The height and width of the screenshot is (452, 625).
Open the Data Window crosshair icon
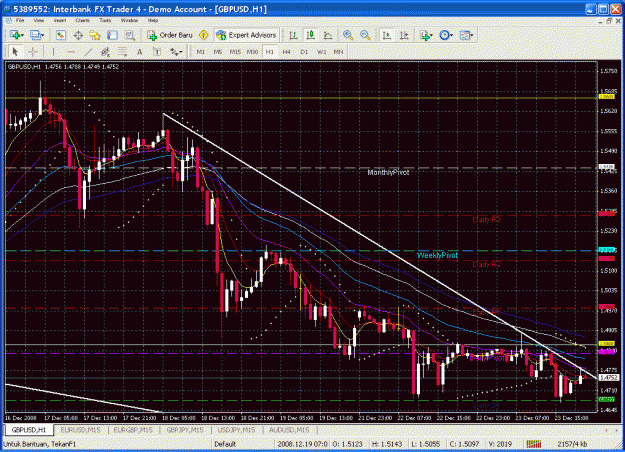pyautogui.click(x=78, y=35)
